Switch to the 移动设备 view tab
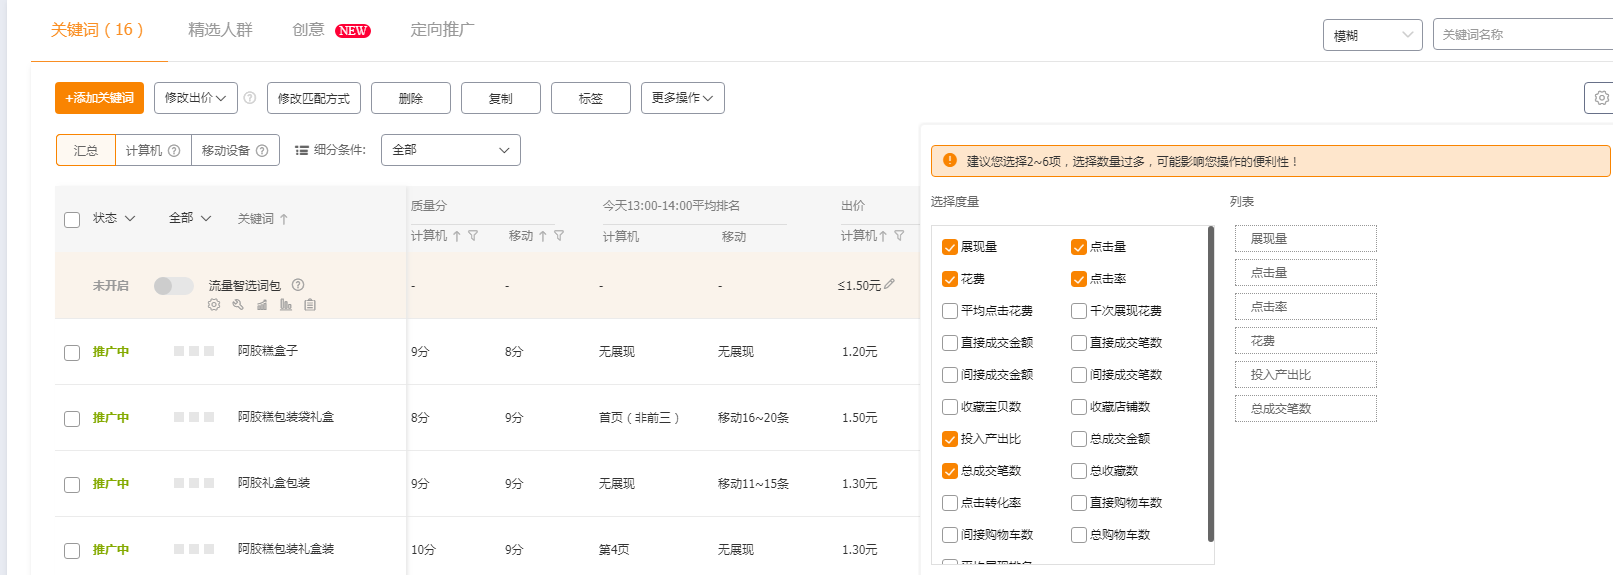The width and height of the screenshot is (1613, 575). point(235,150)
